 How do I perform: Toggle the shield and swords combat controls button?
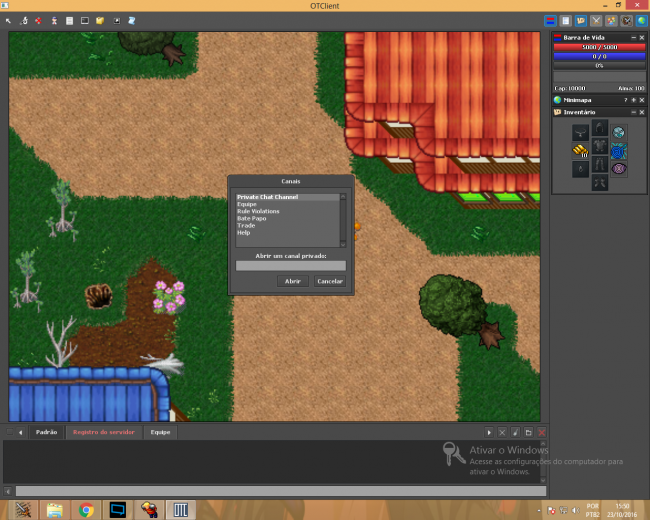click(x=627, y=21)
